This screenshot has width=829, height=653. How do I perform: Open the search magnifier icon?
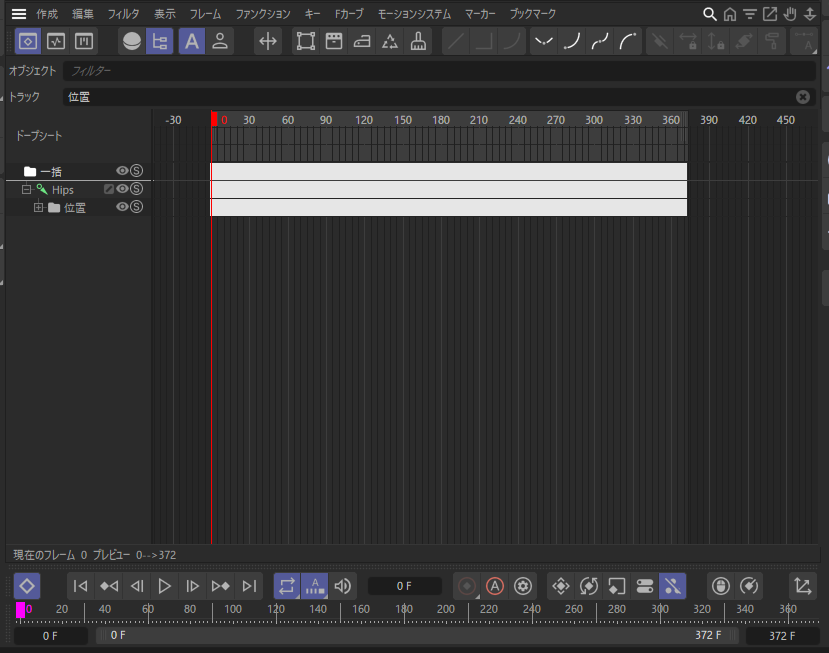pos(710,14)
